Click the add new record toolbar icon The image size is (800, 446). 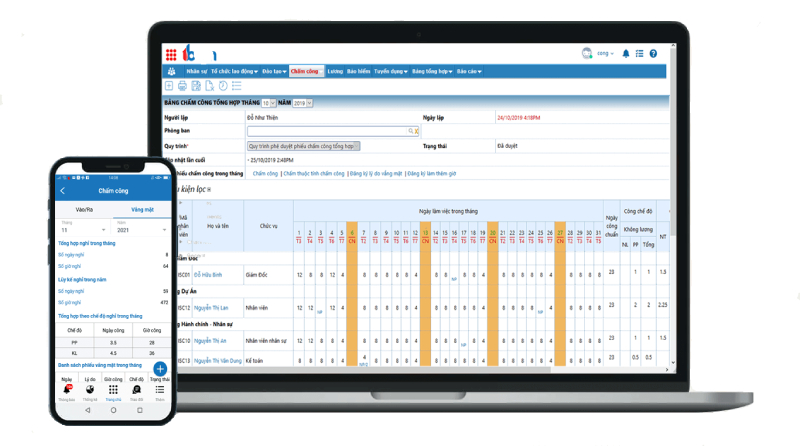(x=169, y=86)
